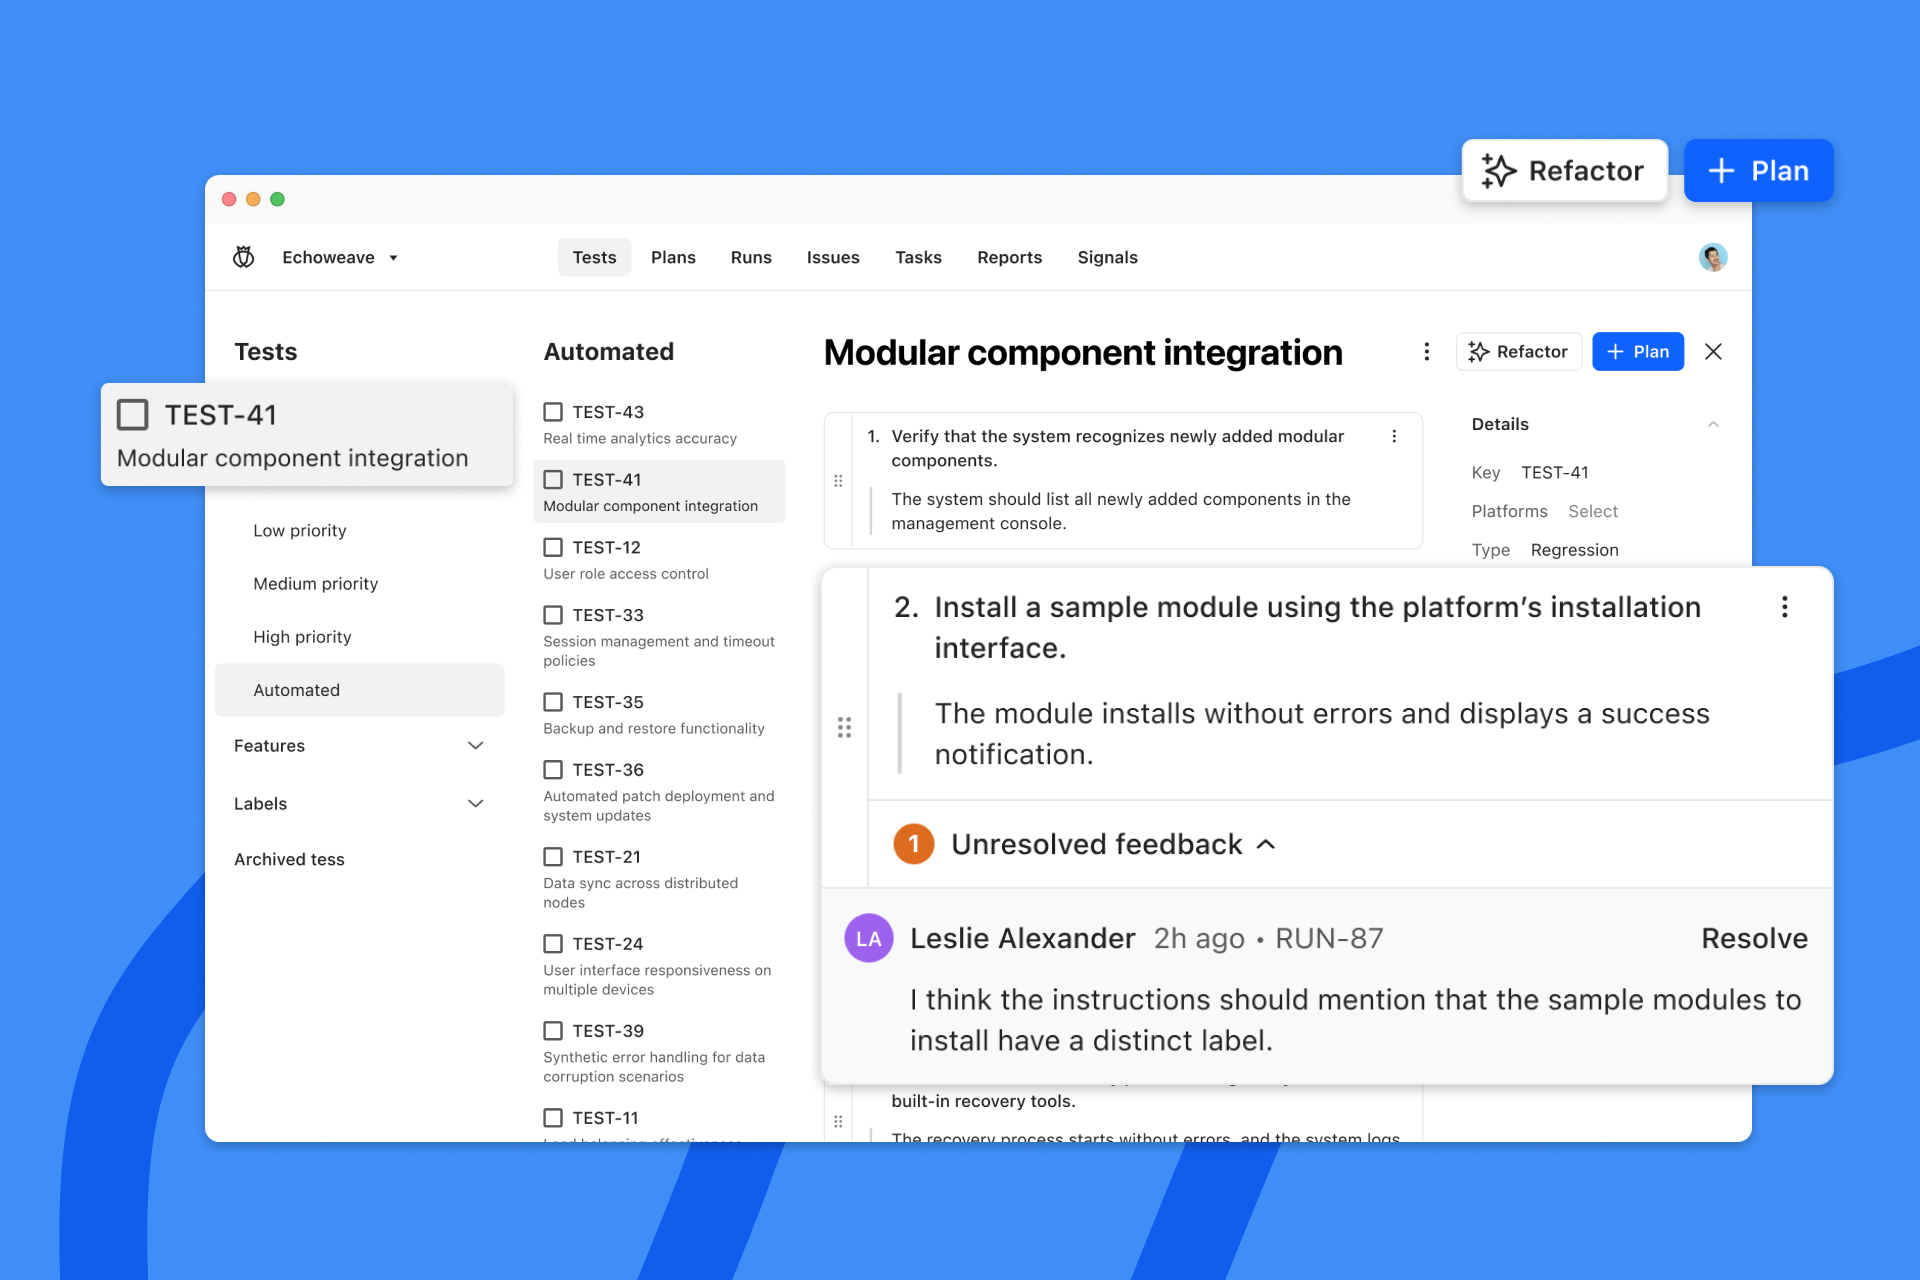Select Automated in the Tests sidebar
Viewport: 1920px width, 1280px height.
297,689
